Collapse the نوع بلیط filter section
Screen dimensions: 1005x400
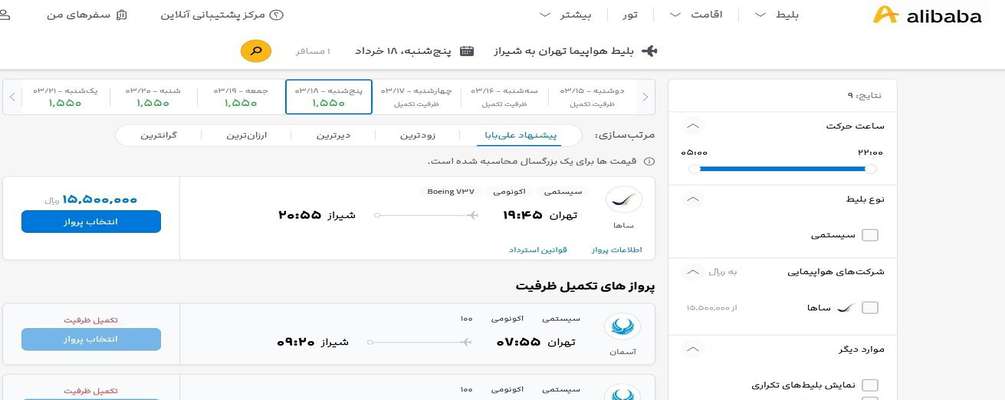coord(693,199)
